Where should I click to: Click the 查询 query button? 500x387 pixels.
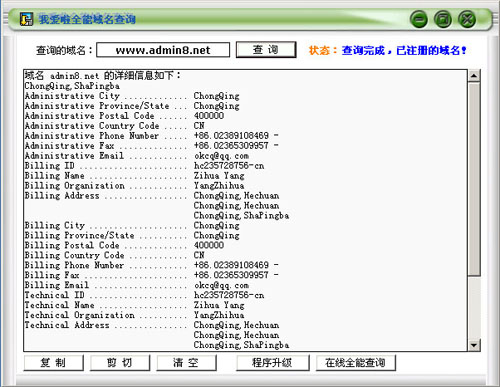266,50
